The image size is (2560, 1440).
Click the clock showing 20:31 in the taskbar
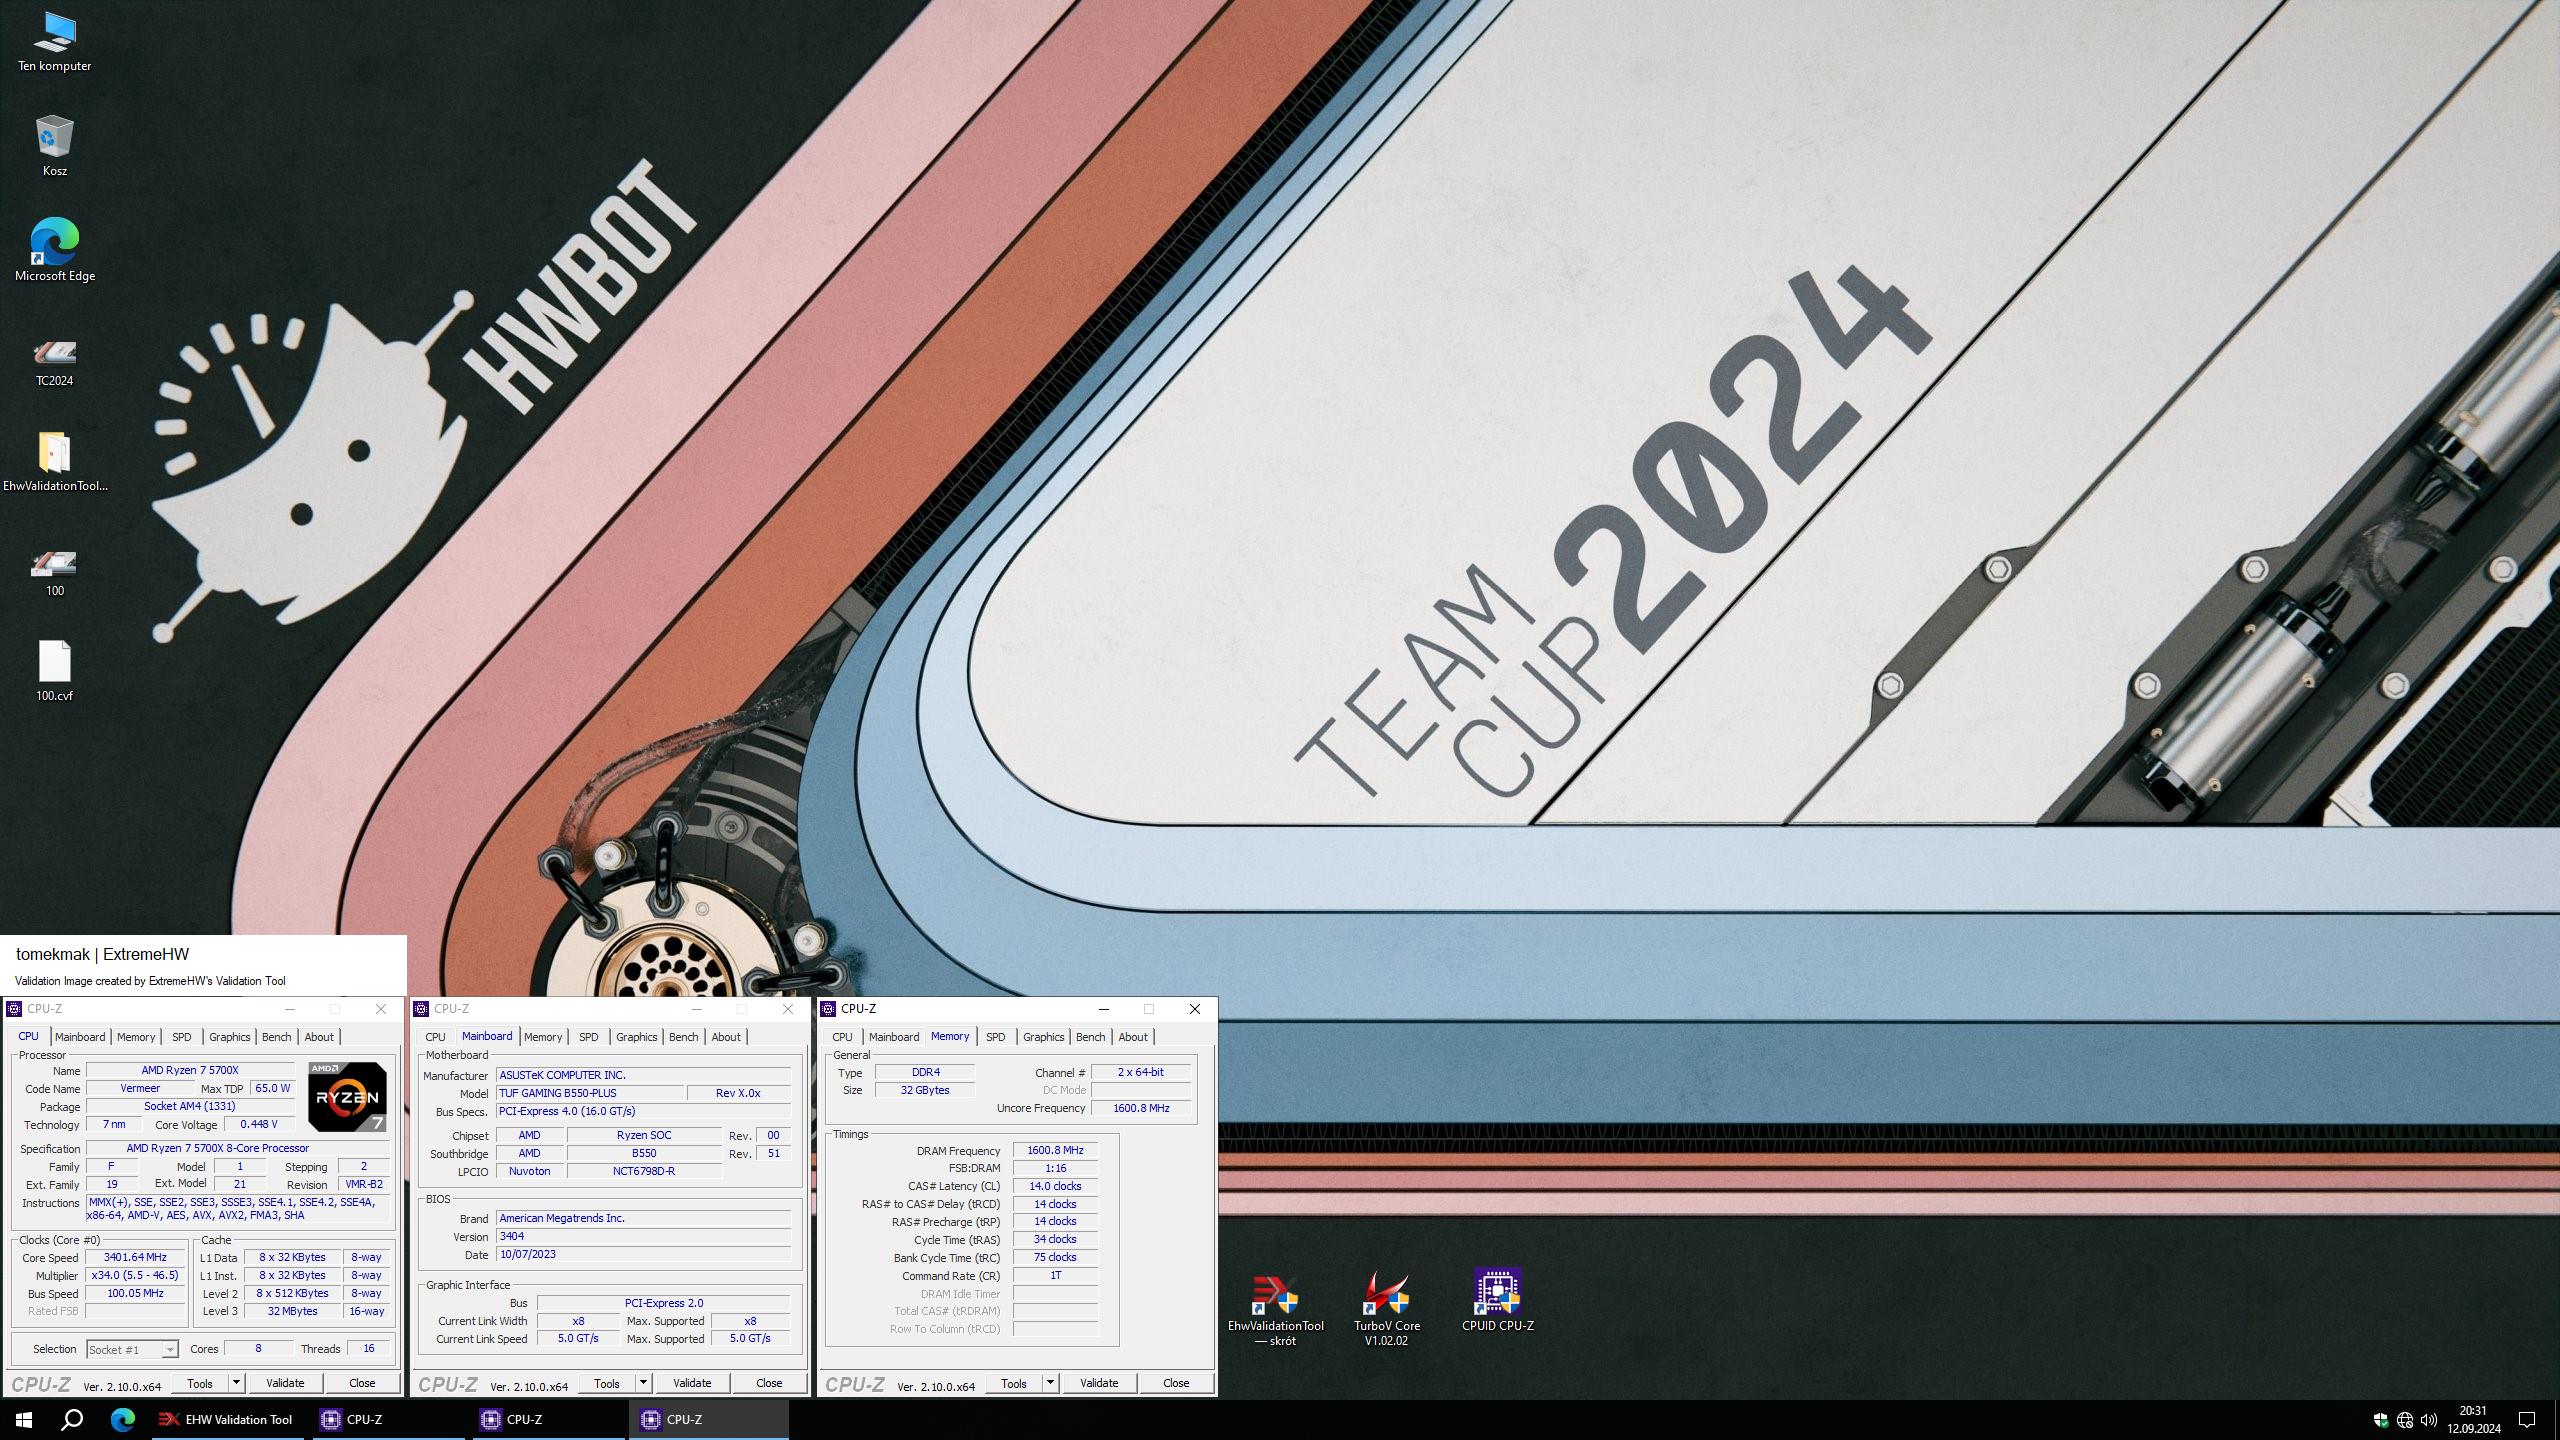click(x=2473, y=1411)
